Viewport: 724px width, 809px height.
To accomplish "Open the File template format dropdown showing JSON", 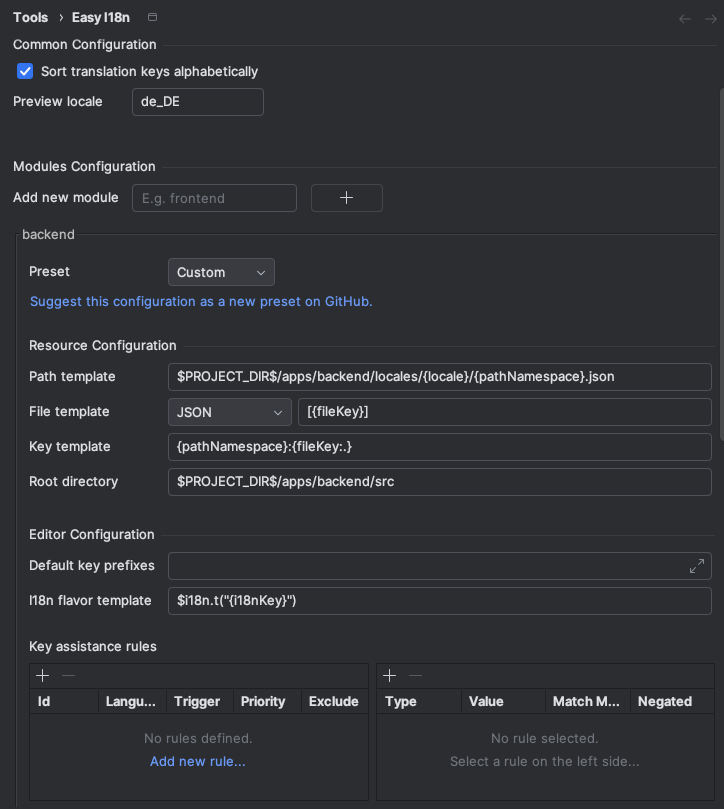I will coord(229,411).
